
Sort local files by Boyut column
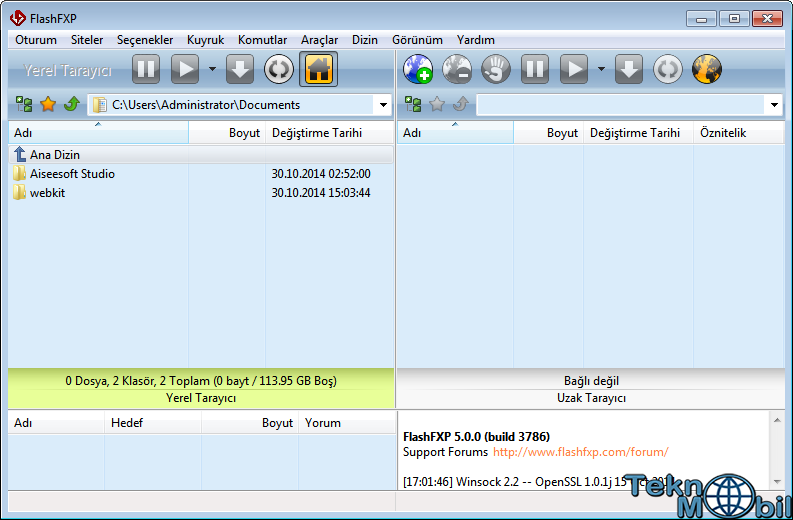pyautogui.click(x=227, y=133)
